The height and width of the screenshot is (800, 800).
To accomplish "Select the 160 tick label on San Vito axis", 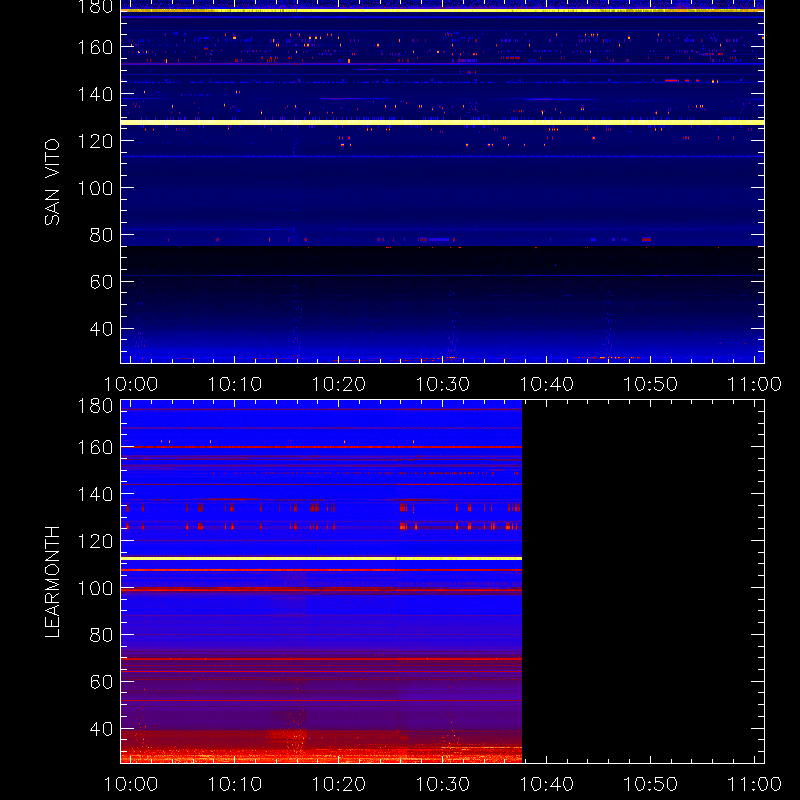I will click(x=95, y=47).
